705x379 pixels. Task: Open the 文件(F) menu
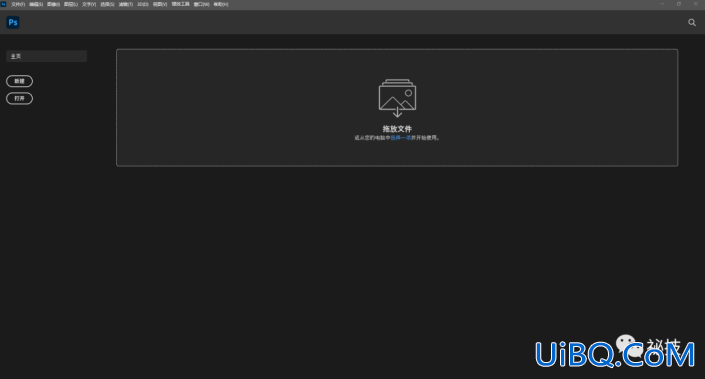(18, 4)
